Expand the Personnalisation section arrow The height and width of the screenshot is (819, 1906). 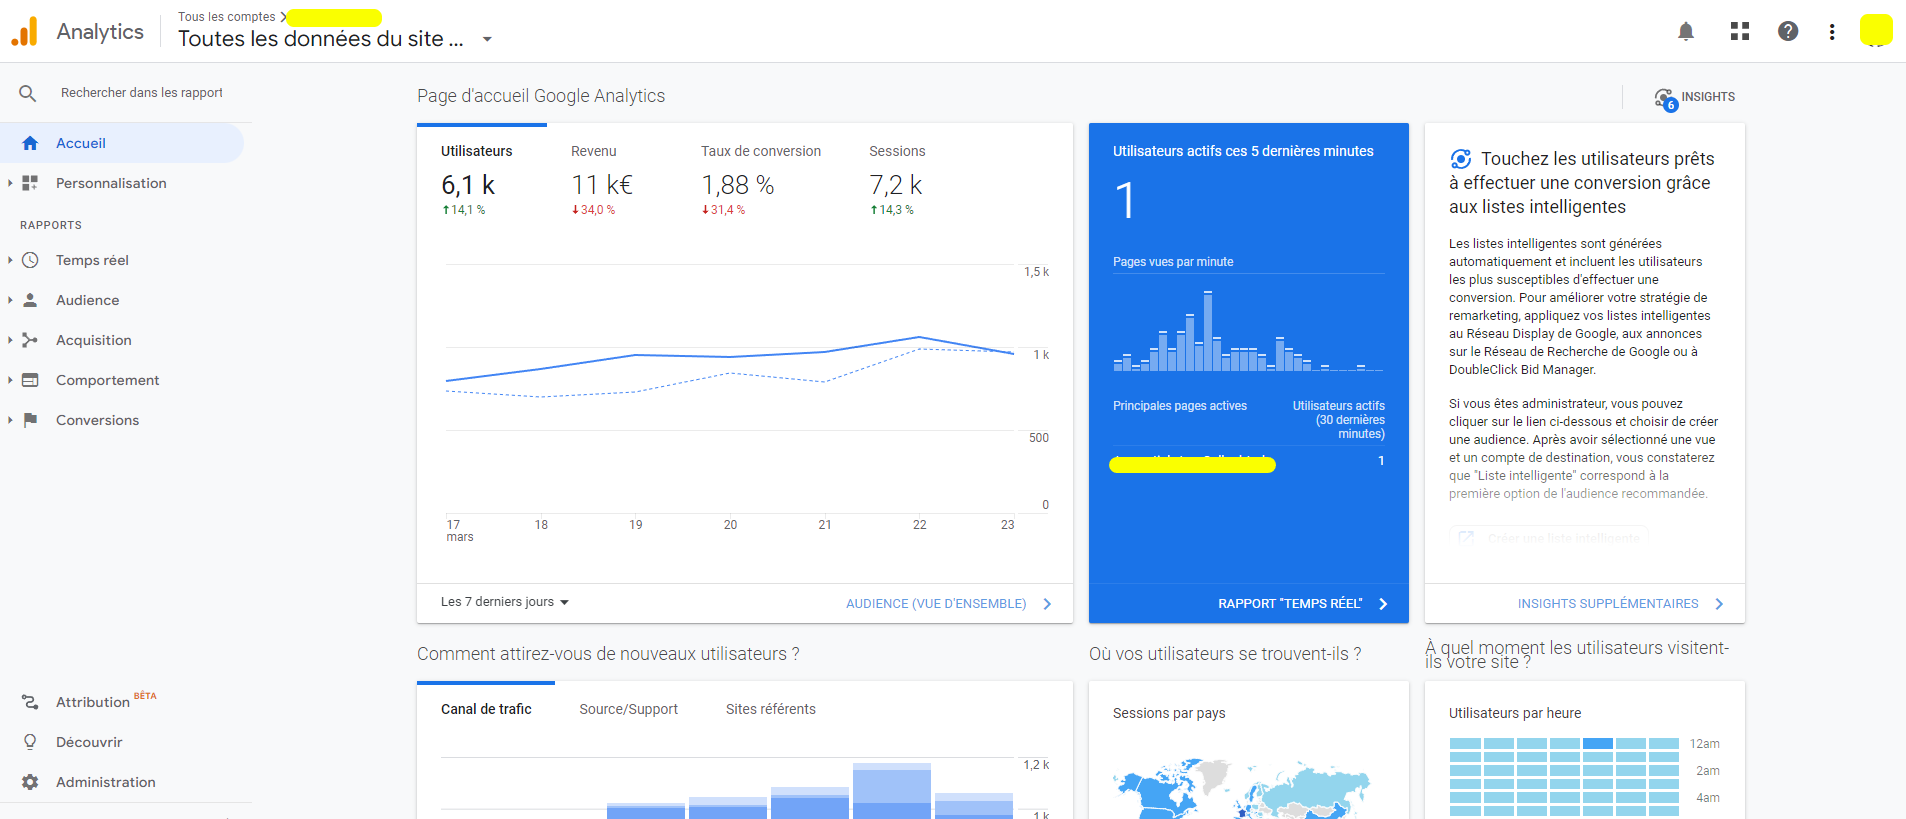10,183
